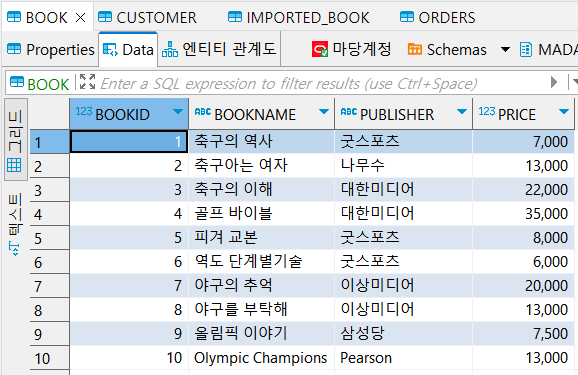
Task: Click the BOOK table label in filter bar
Action: tap(48, 84)
